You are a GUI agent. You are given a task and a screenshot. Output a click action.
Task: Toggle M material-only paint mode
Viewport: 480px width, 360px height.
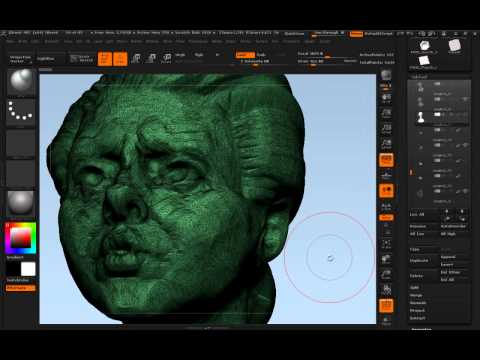coord(217,55)
